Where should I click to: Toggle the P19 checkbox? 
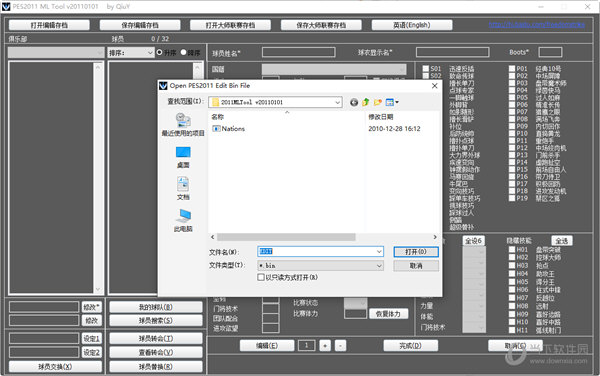pyautogui.click(x=512, y=198)
